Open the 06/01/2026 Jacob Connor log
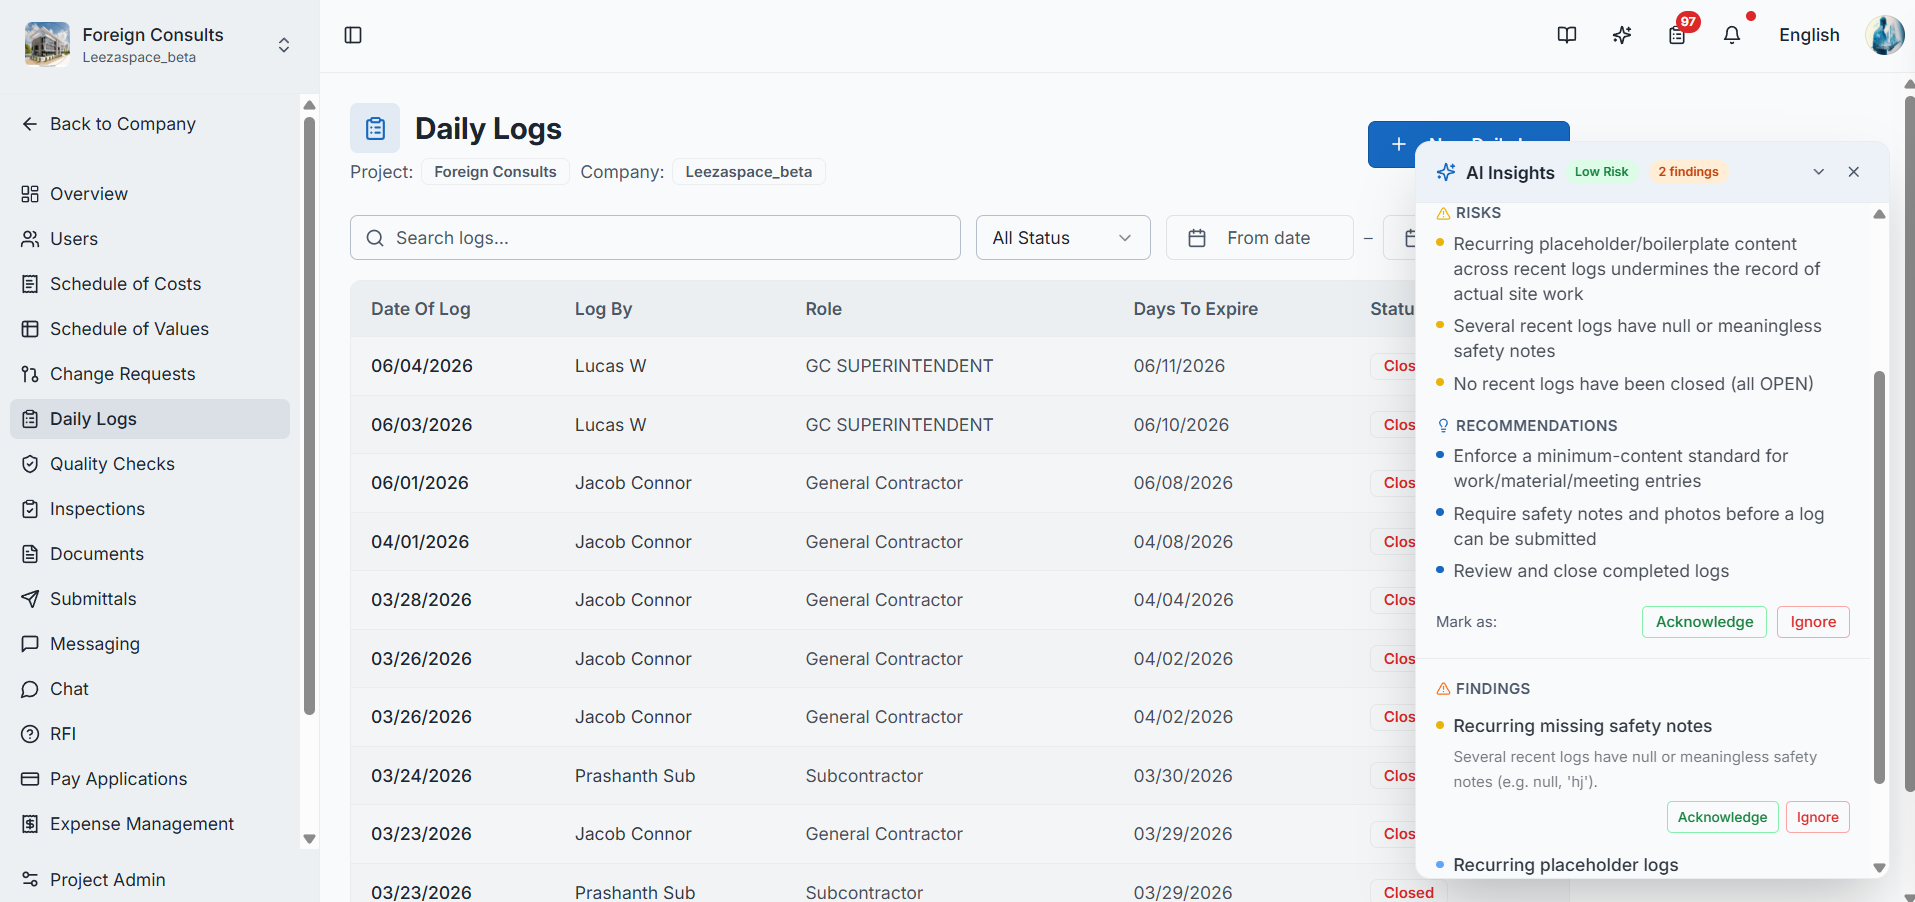Image resolution: width=1915 pixels, height=902 pixels. click(x=883, y=483)
